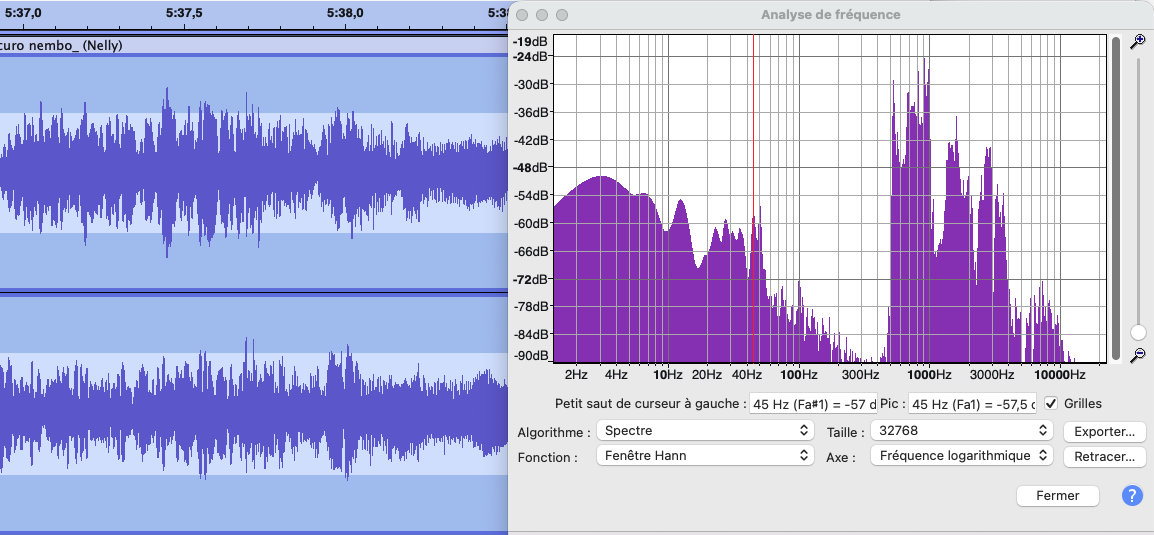Image resolution: width=1154 pixels, height=535 pixels.
Task: Click the Fermer button
Action: 1058,496
